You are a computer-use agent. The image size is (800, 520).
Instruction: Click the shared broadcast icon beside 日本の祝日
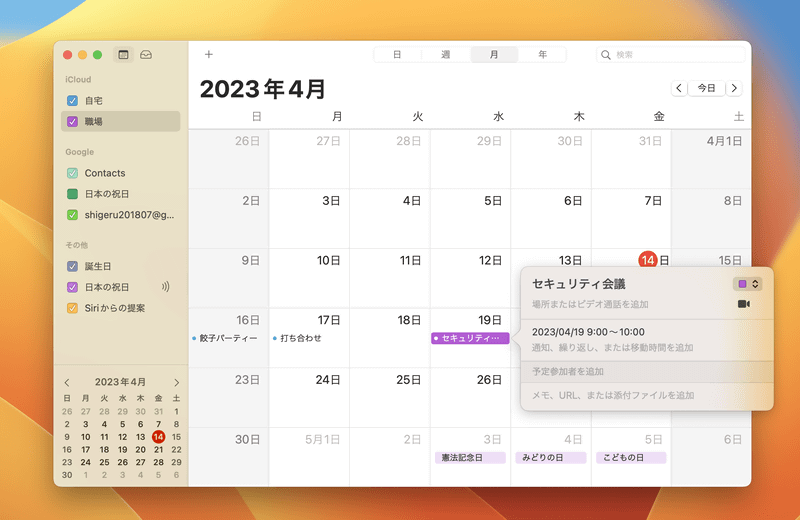point(165,287)
